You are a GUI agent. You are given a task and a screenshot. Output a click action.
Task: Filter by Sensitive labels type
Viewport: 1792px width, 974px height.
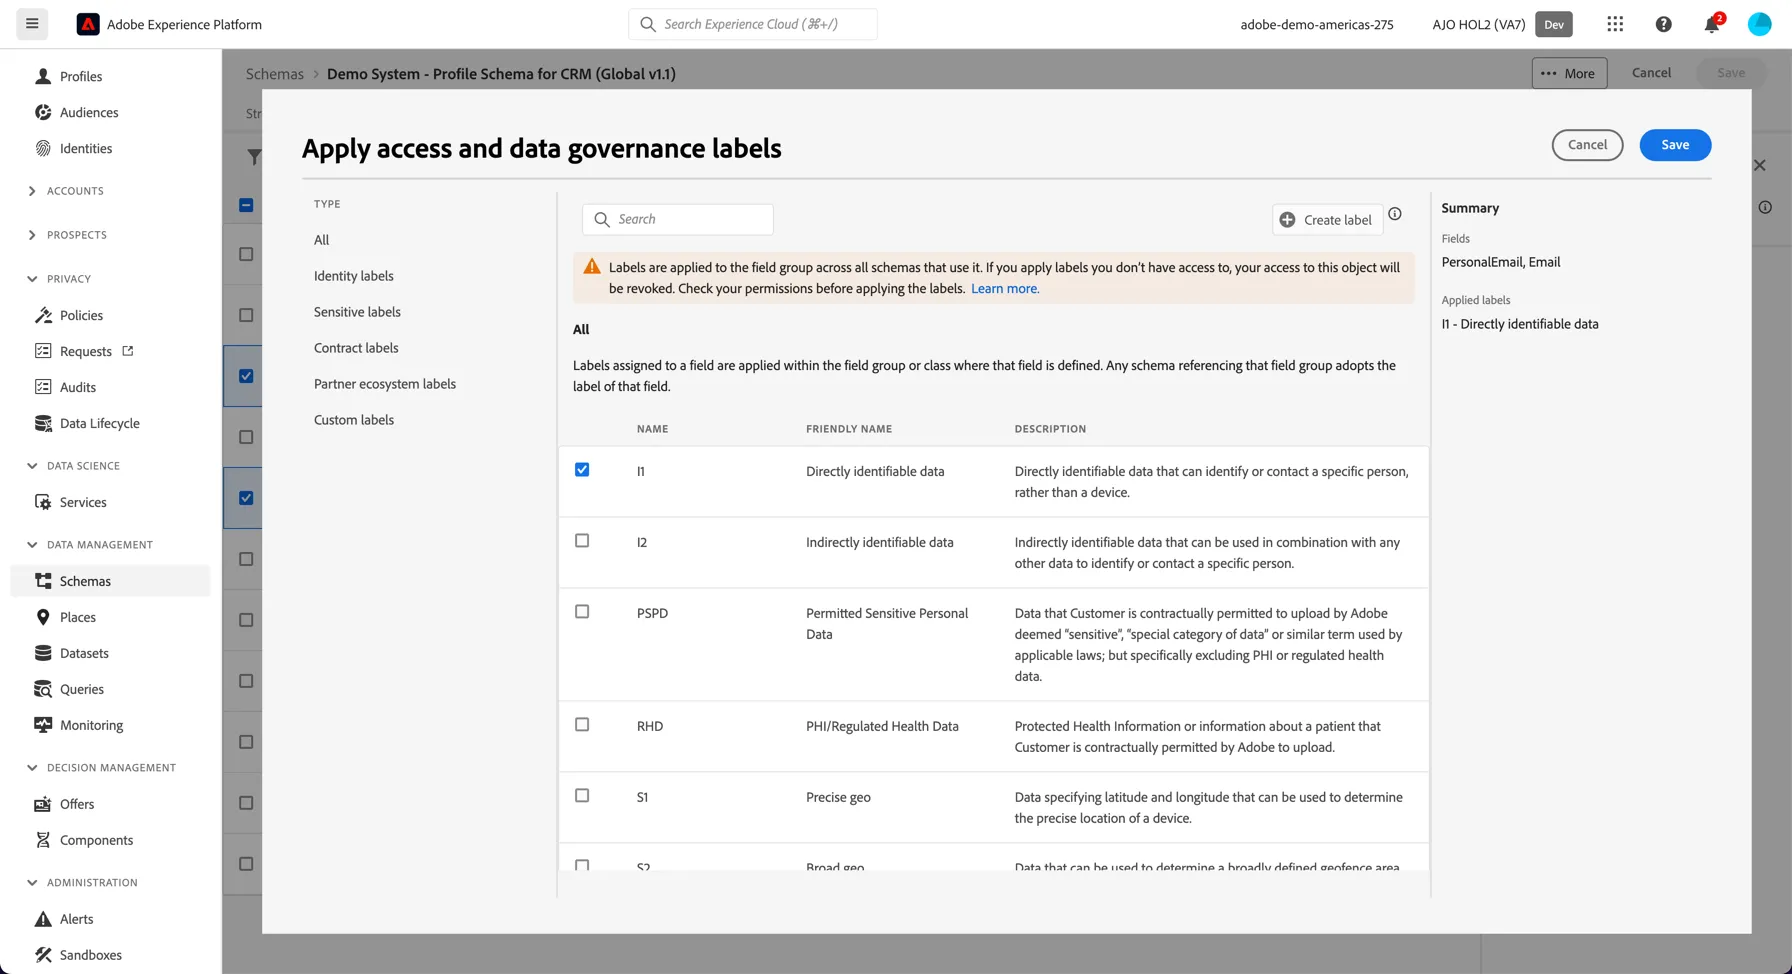[x=357, y=312]
